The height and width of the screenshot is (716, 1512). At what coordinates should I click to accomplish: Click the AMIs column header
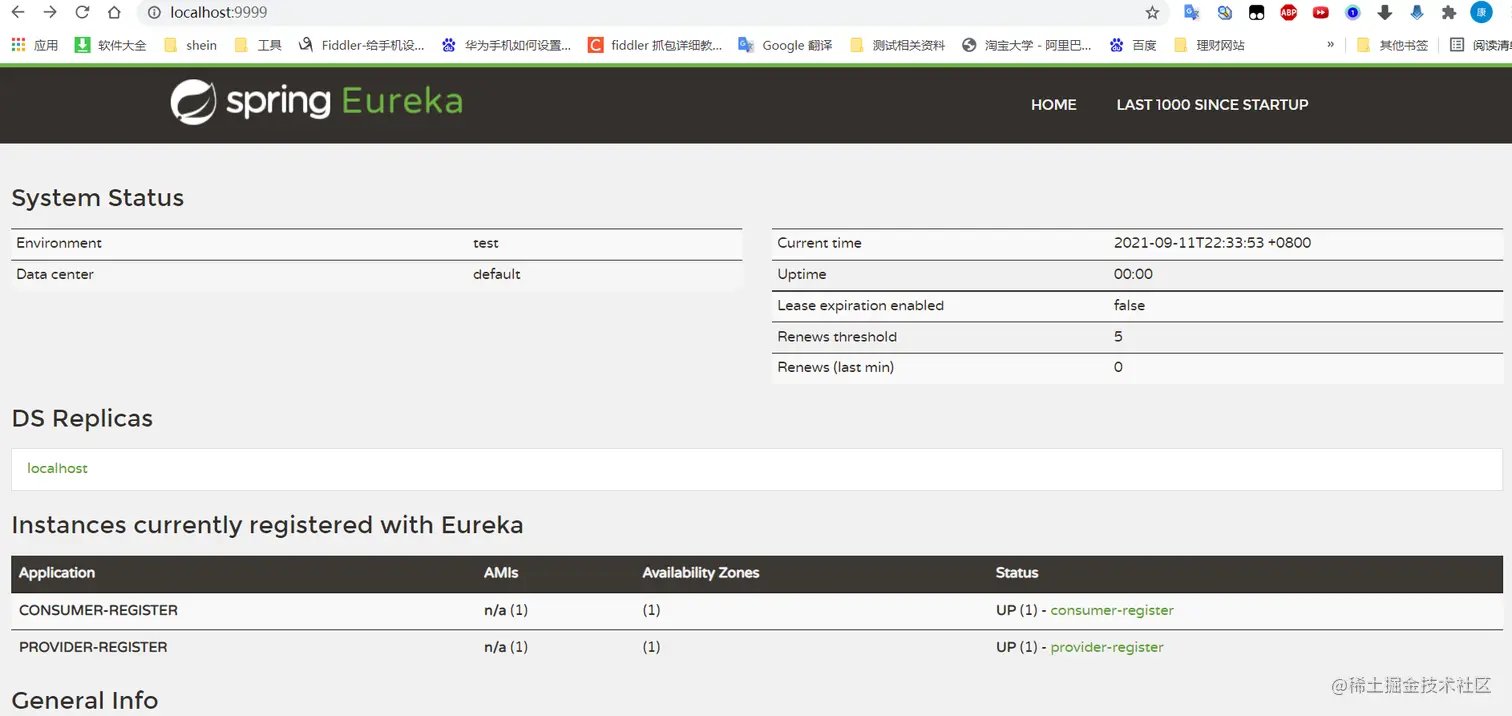(x=501, y=573)
